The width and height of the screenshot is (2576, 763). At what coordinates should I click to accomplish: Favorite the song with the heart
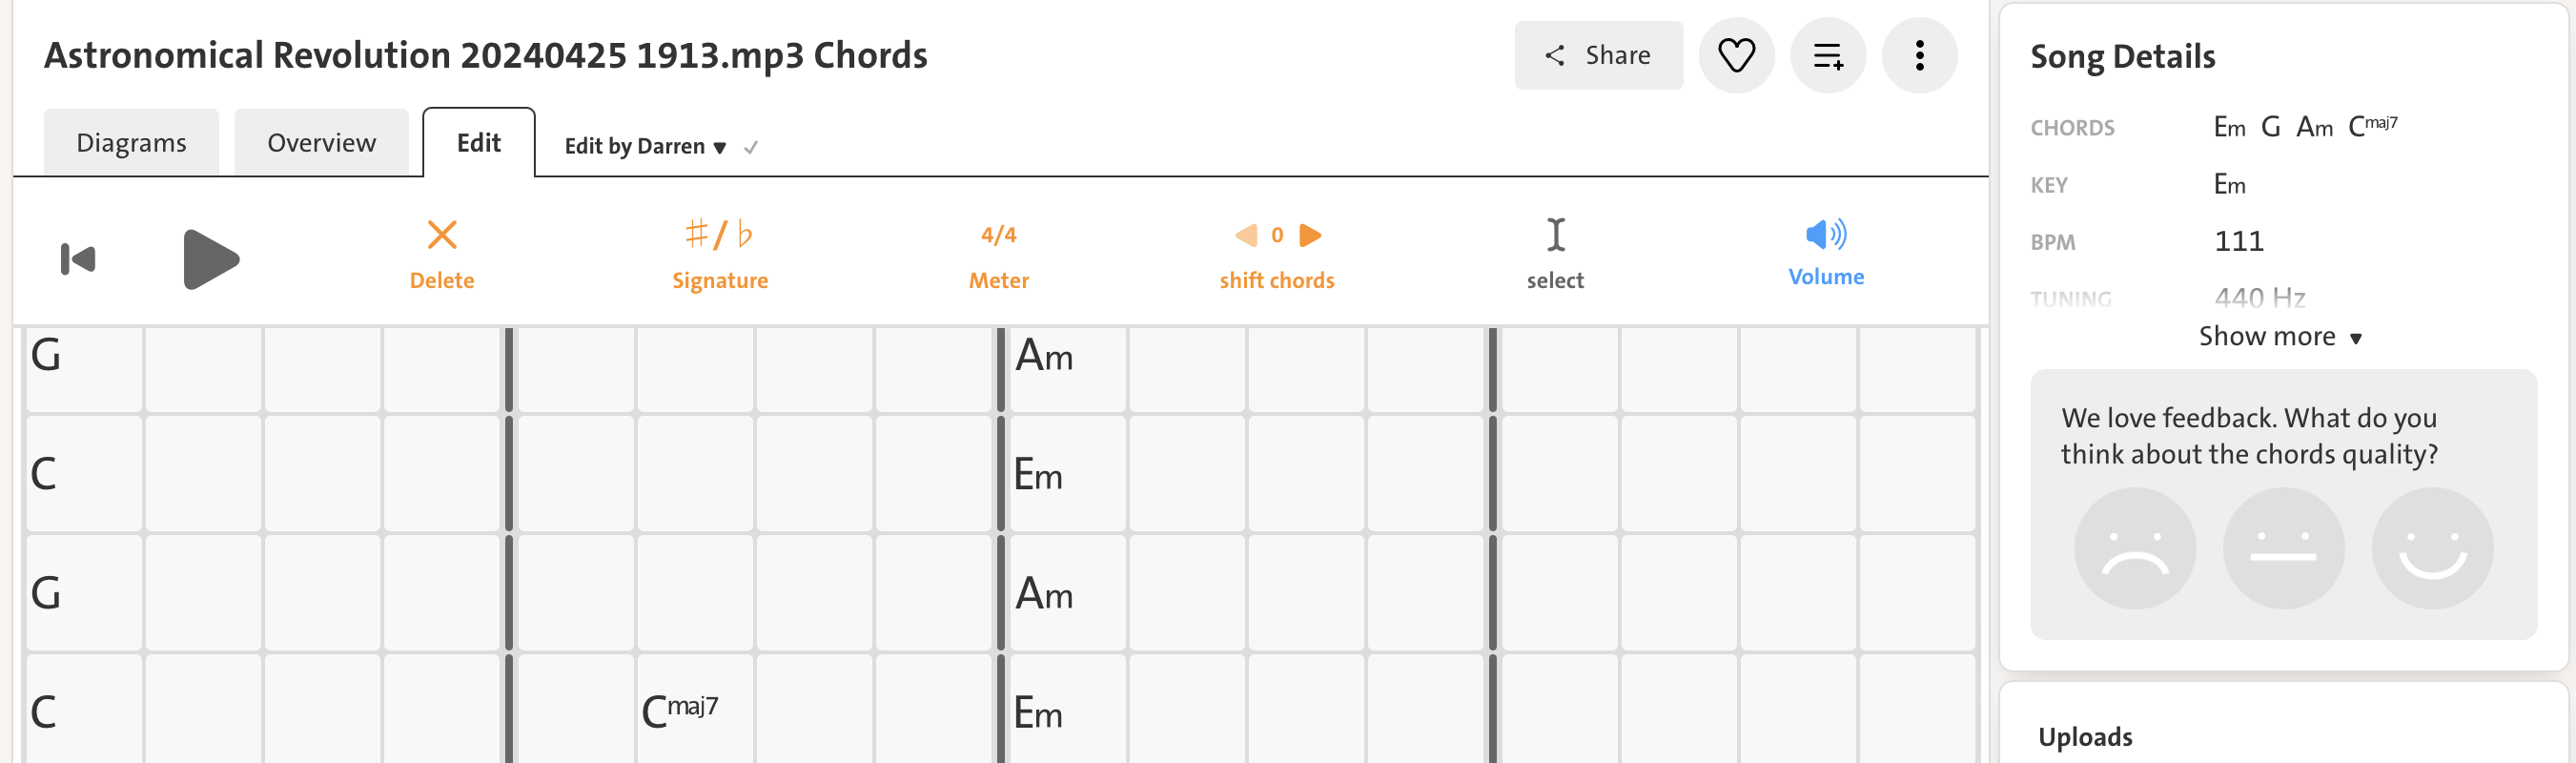click(1736, 56)
